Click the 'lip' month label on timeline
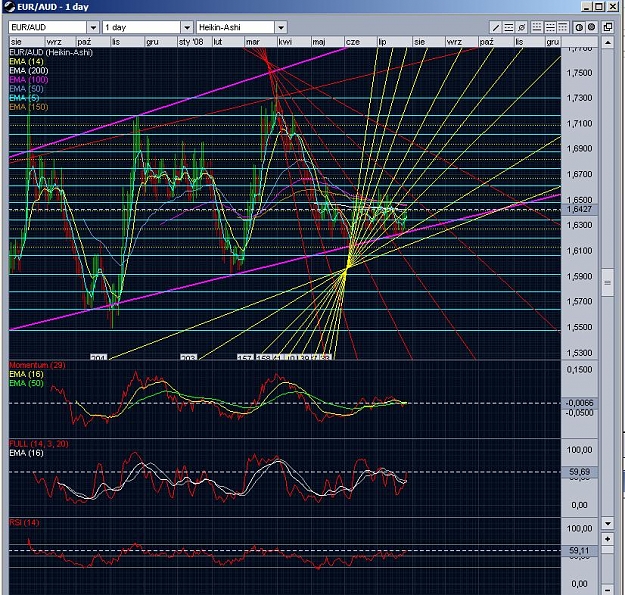The image size is (625, 595). 382,42
